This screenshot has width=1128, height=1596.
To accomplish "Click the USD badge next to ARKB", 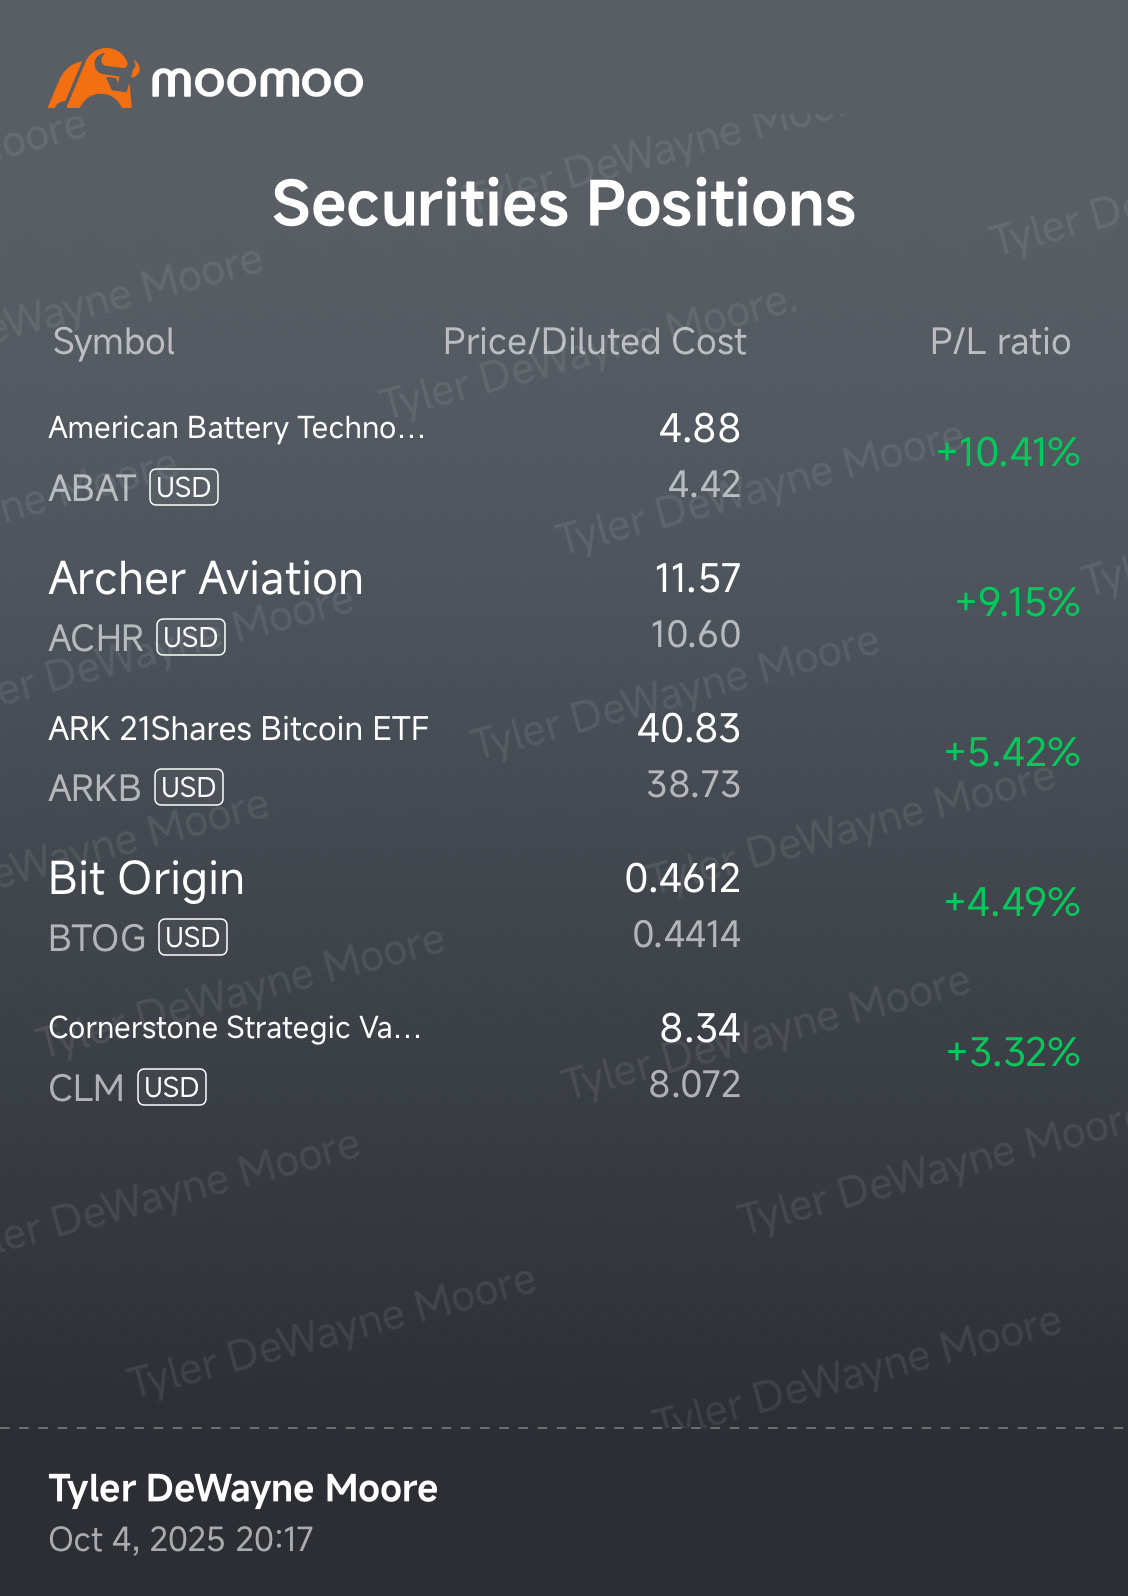I will pos(188,788).
